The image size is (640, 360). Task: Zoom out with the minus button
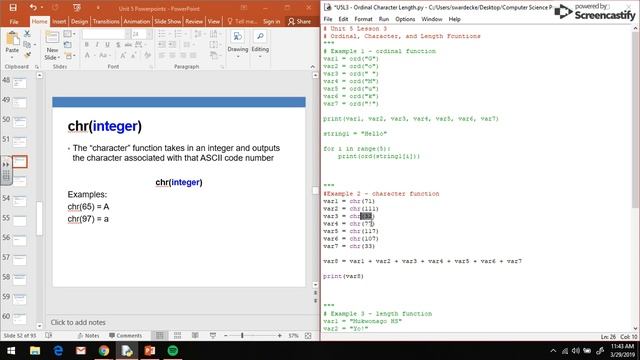click(226, 336)
